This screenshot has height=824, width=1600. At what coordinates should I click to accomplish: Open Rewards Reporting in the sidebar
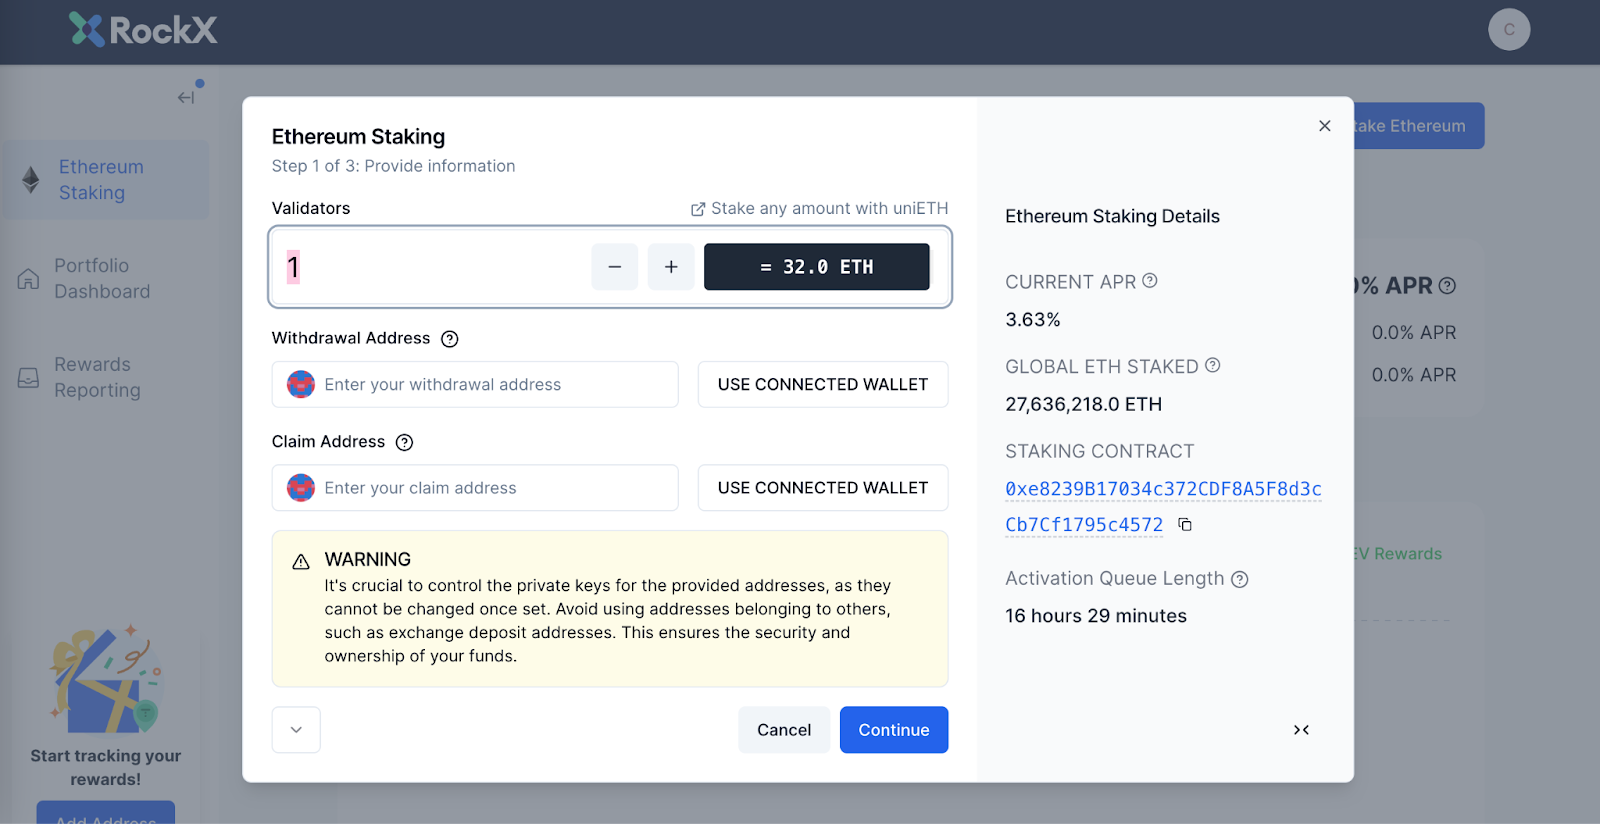97,378
